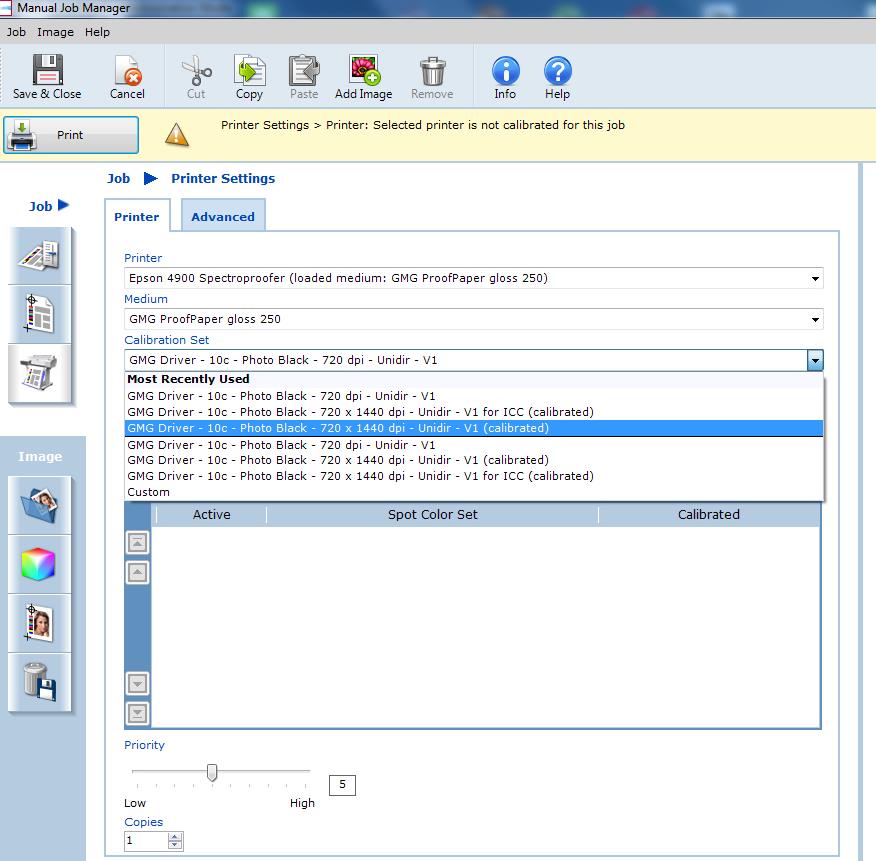Click move-to-top arrow button
This screenshot has width=876, height=861.
(137, 542)
